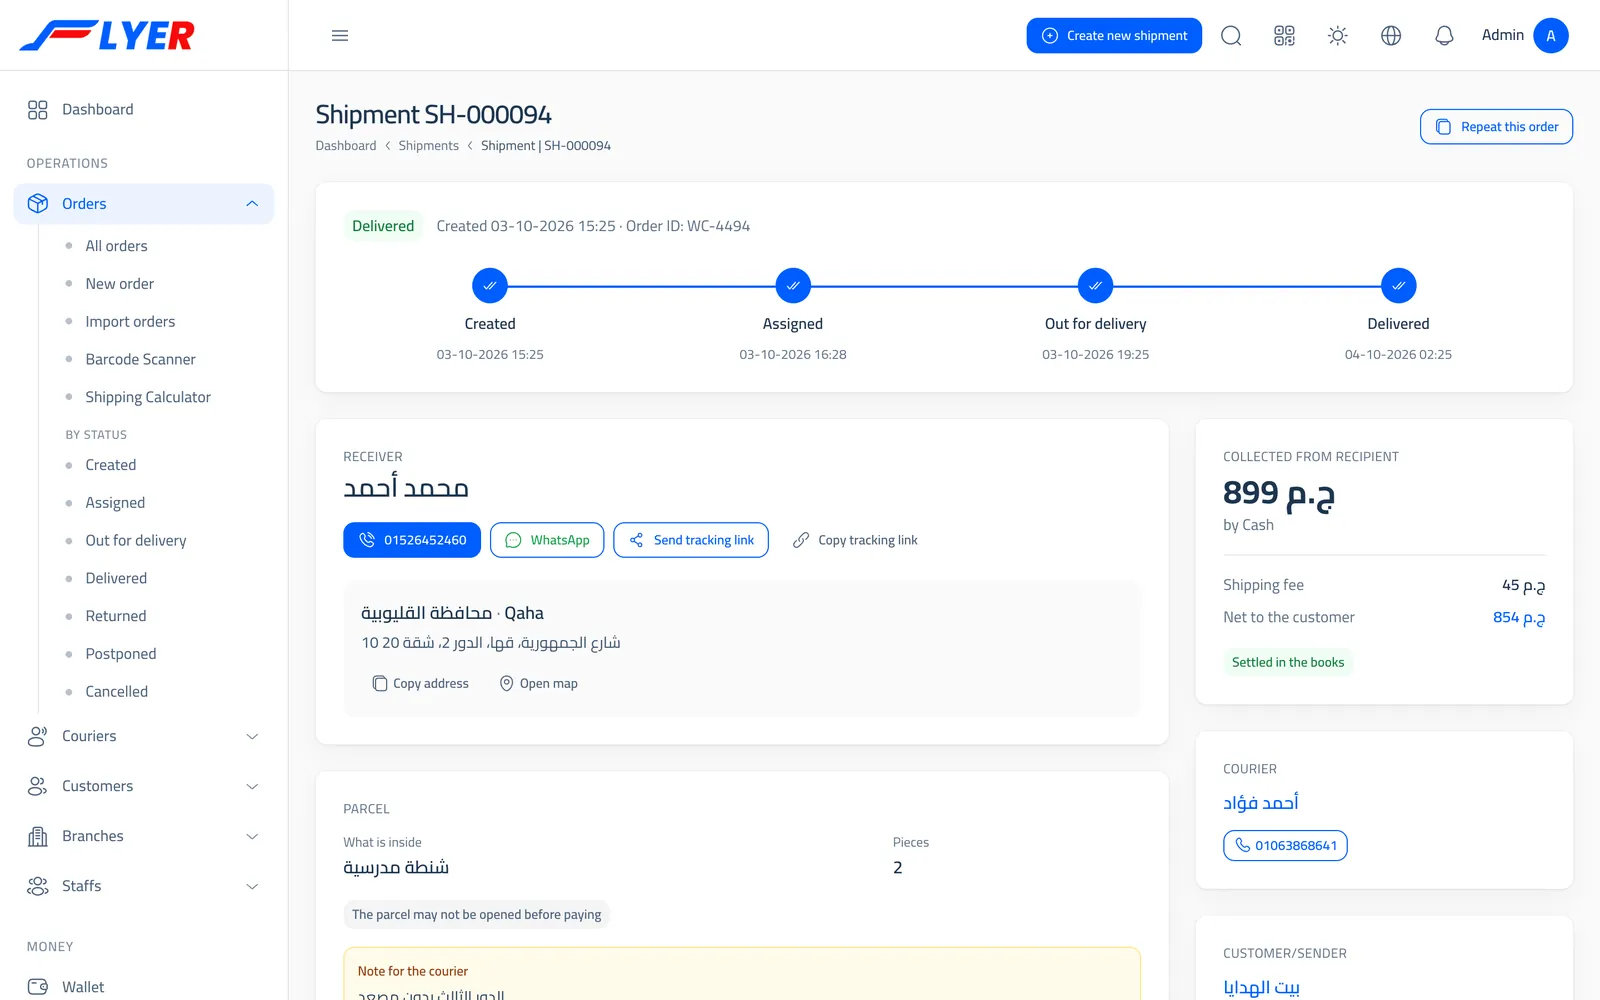Toggle light/dark theme sun icon
Viewport: 1600px width, 1000px height.
[x=1337, y=36]
